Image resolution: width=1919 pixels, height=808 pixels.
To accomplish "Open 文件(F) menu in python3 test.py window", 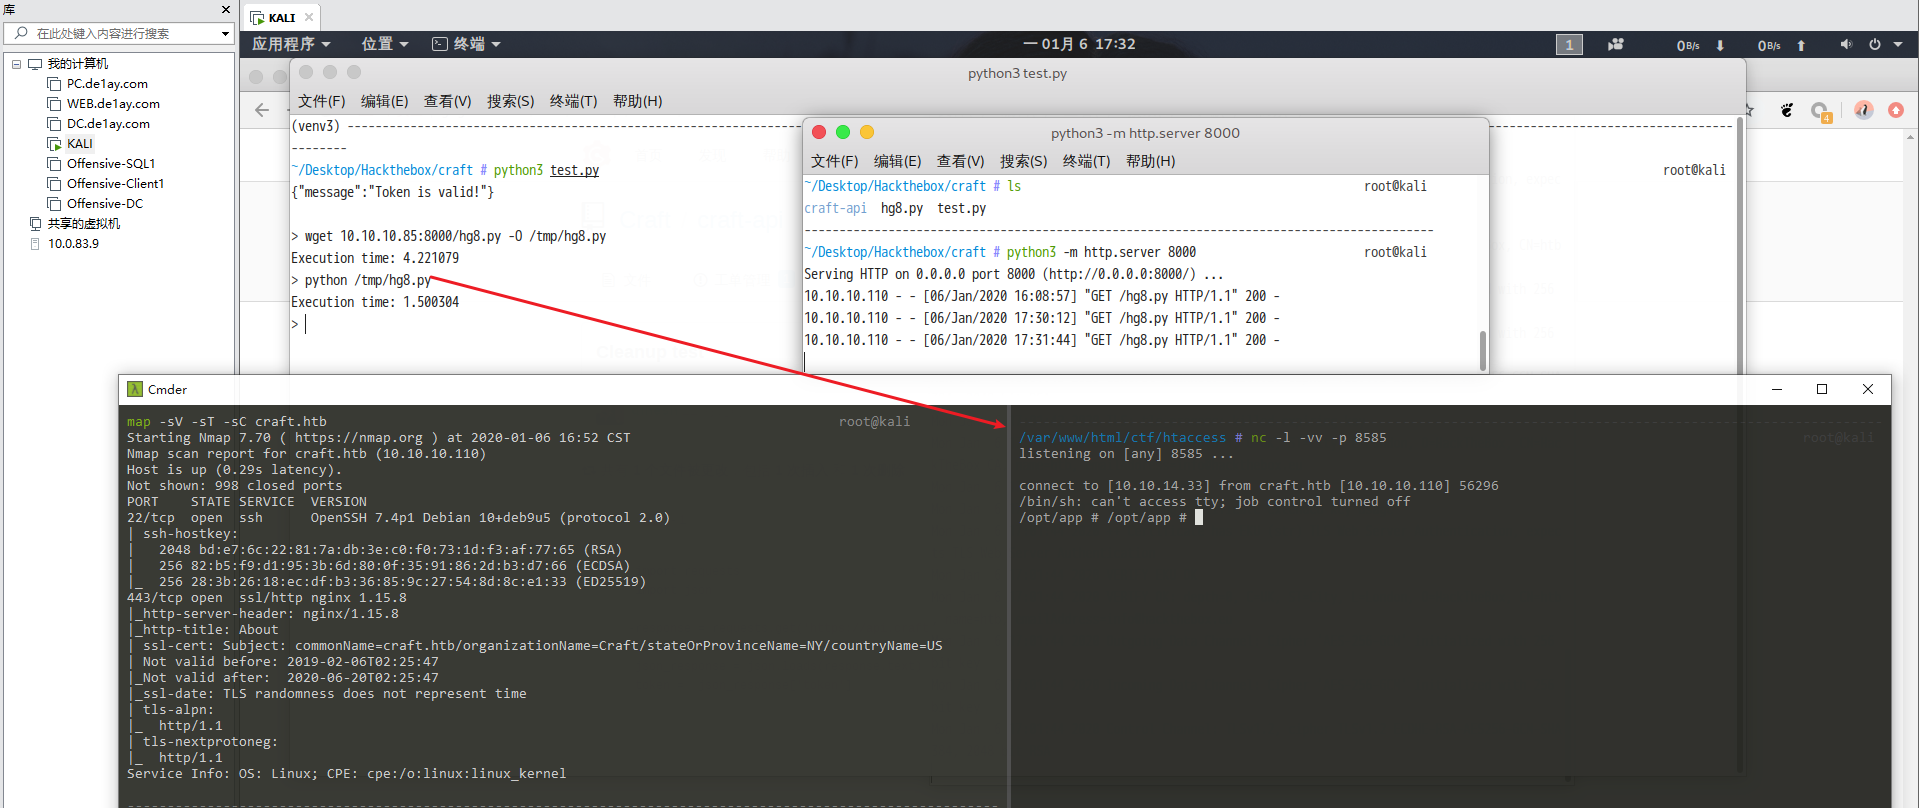I will [x=322, y=101].
